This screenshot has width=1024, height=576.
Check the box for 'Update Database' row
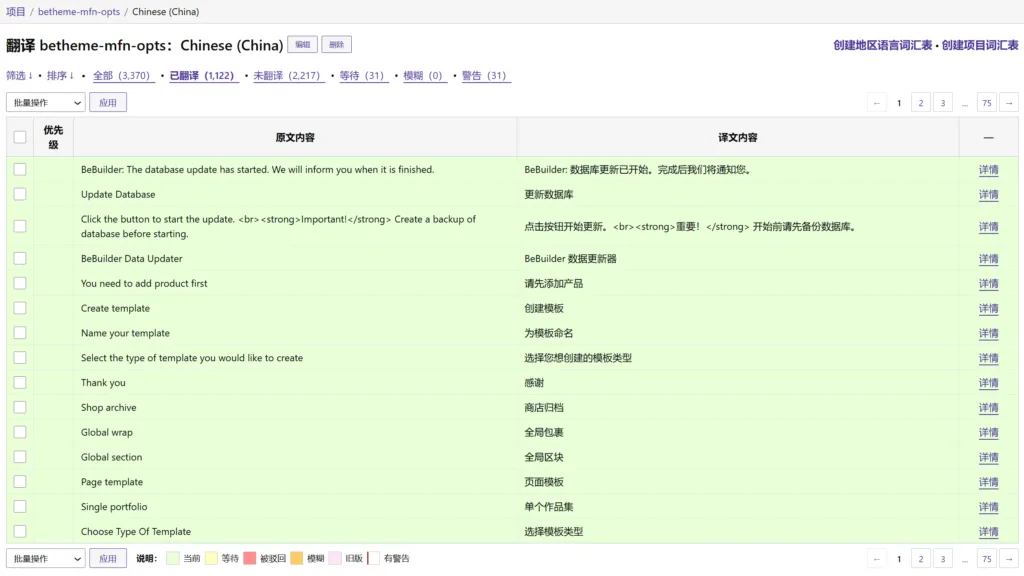[20, 194]
